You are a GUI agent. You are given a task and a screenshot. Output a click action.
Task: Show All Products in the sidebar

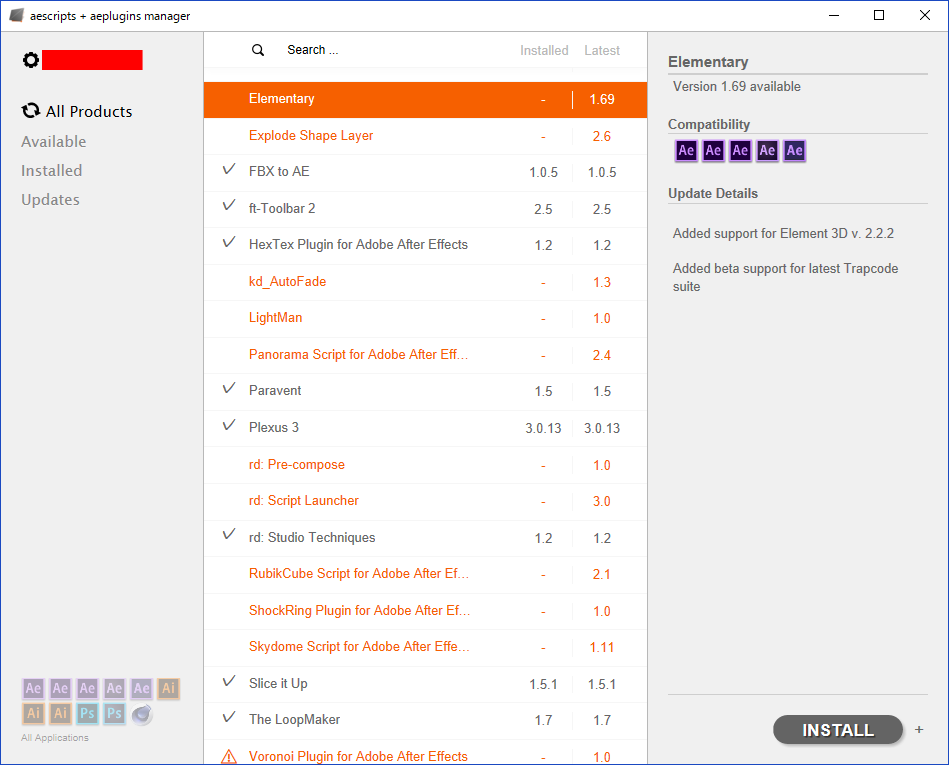pos(89,111)
